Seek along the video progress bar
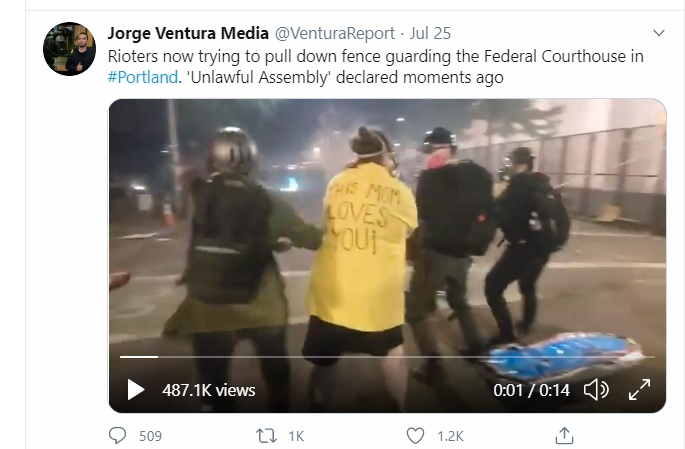This screenshot has width=685, height=449. pyautogui.click(x=387, y=357)
